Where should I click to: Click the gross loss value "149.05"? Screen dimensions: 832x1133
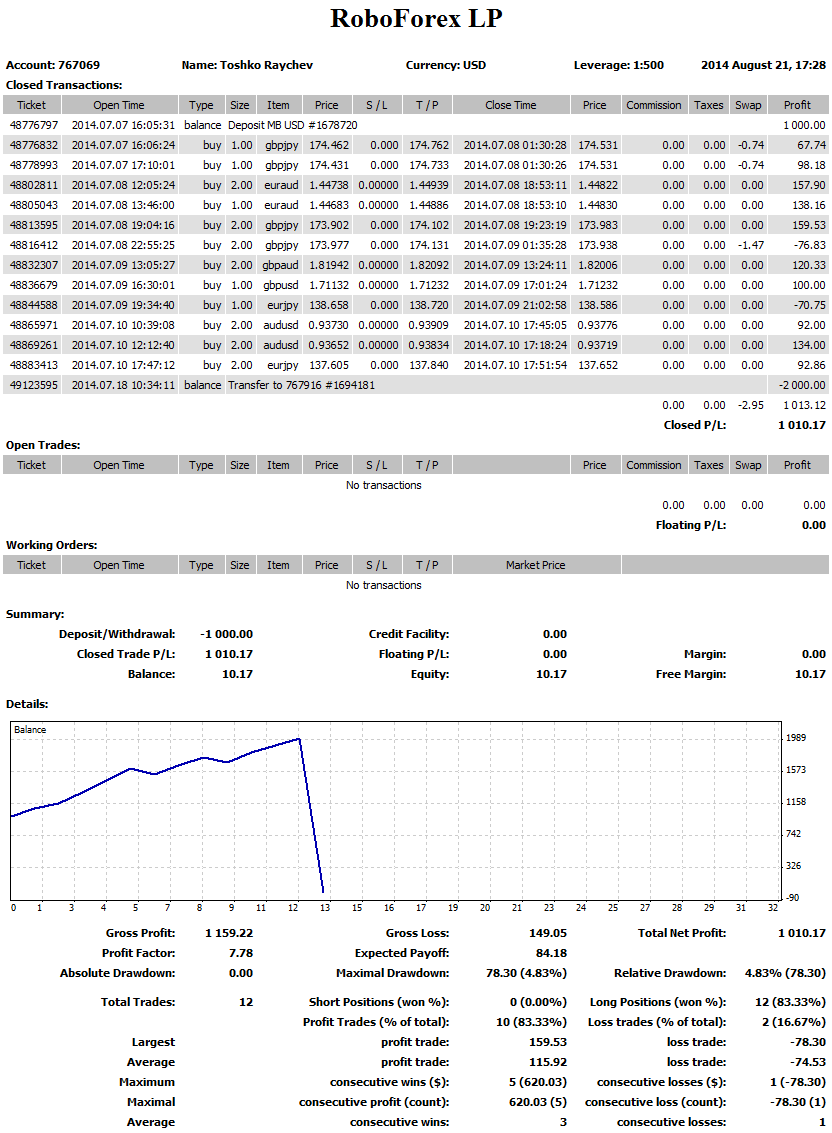coord(548,933)
